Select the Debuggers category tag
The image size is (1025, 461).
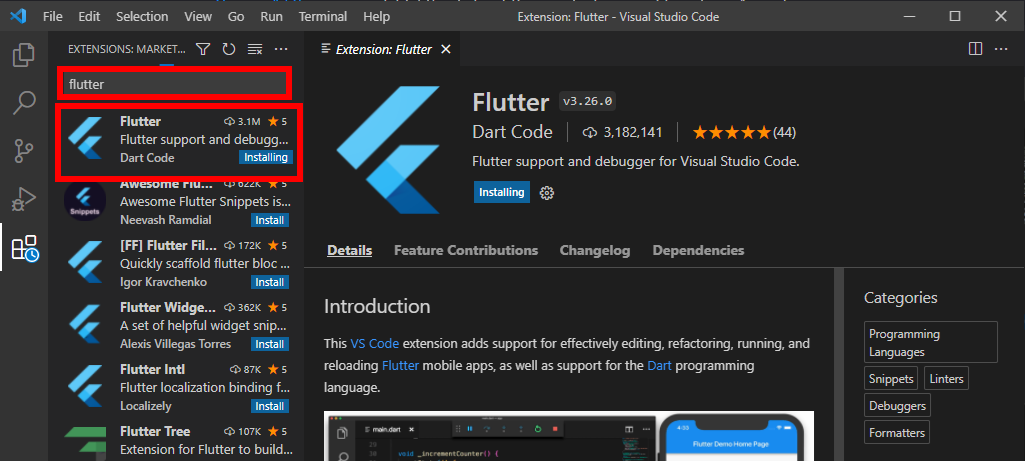pos(897,405)
